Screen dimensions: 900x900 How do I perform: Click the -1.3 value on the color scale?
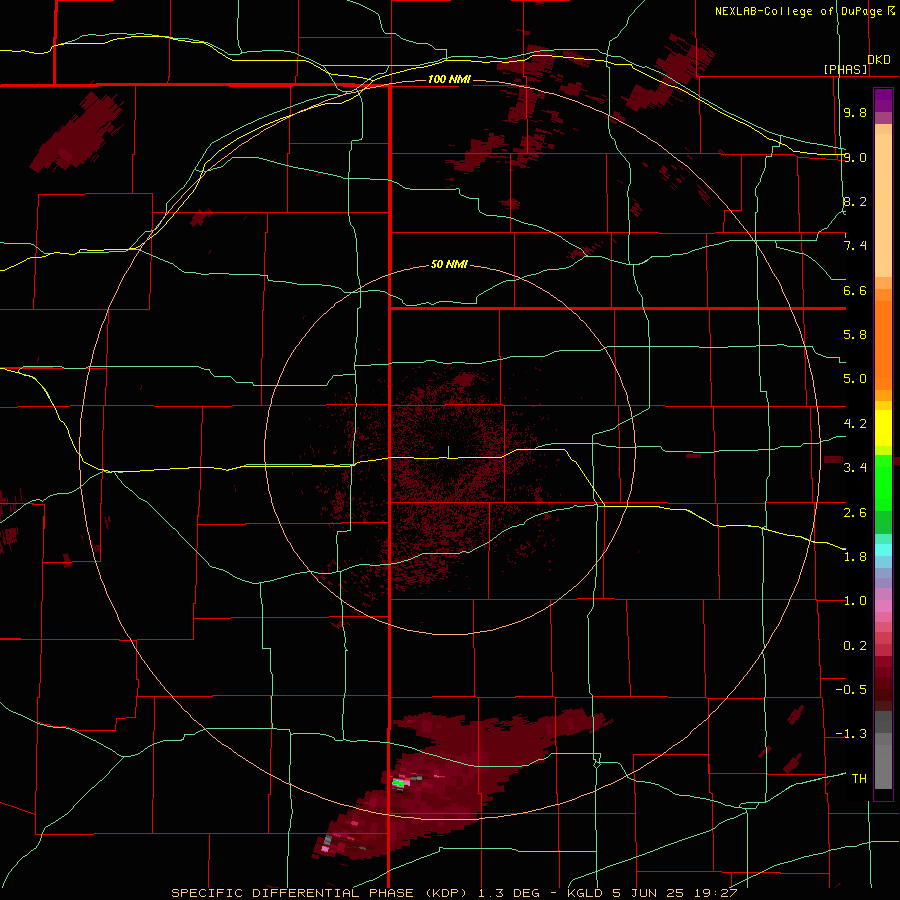point(851,734)
